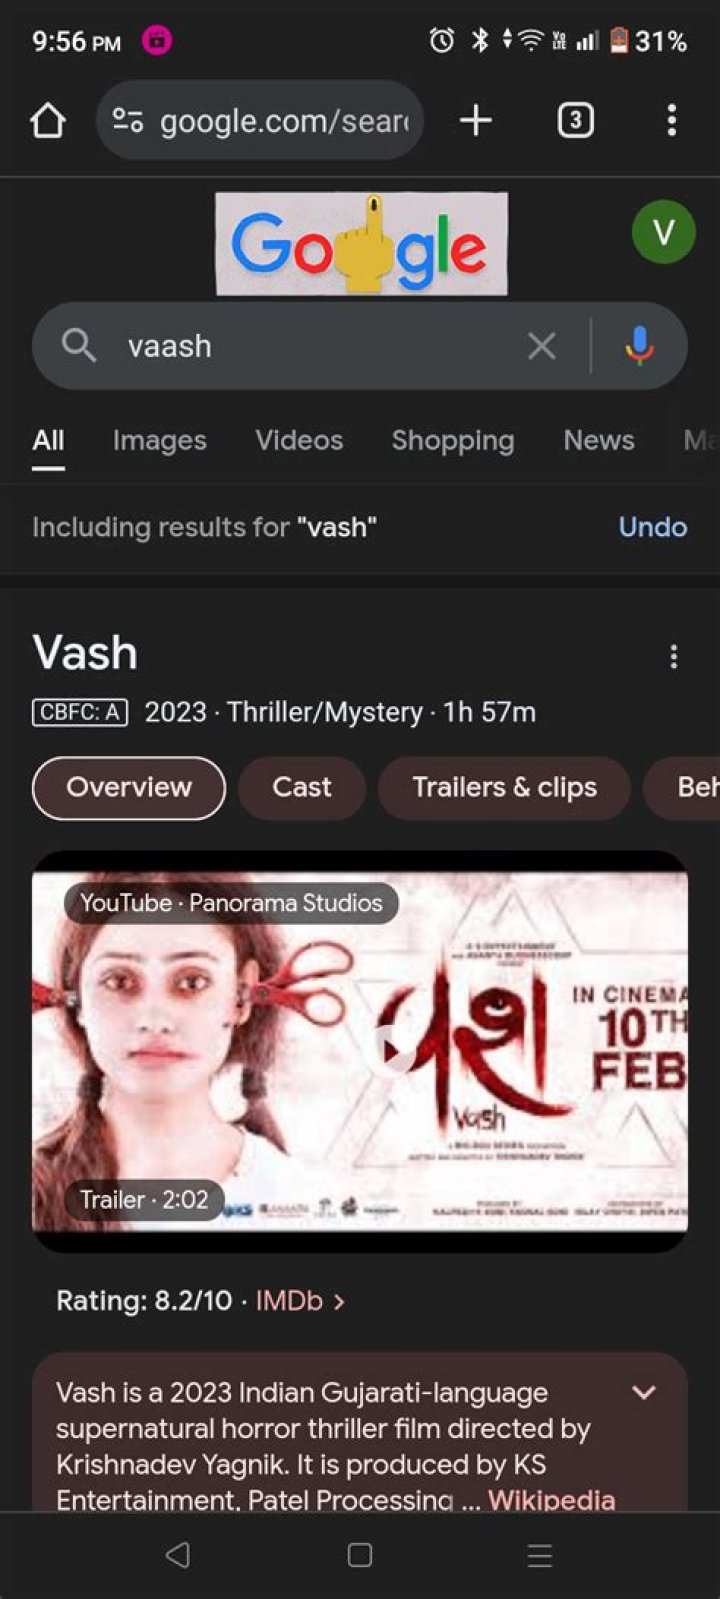This screenshot has width=720, height=1599.
Task: Focus the search box containing vaash
Action: pyautogui.click(x=310, y=346)
